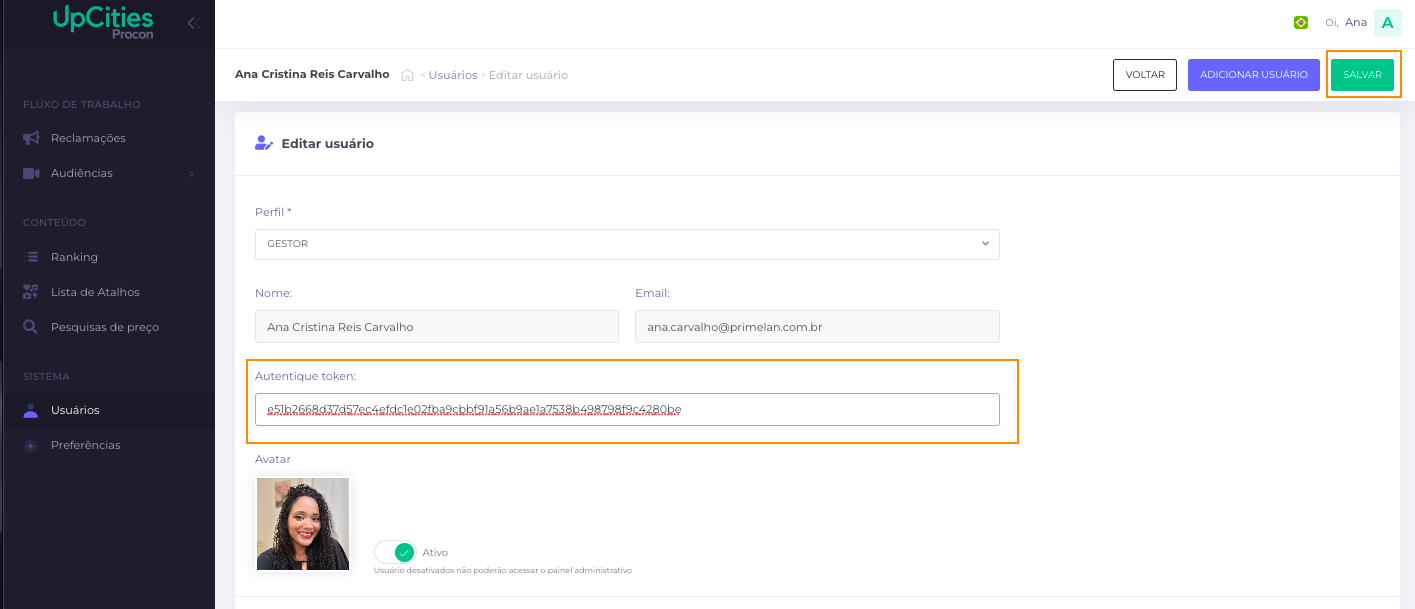This screenshot has height=609, width=1415.
Task: Click the ADICIONAR USUÁRIO button
Action: [1254, 75]
